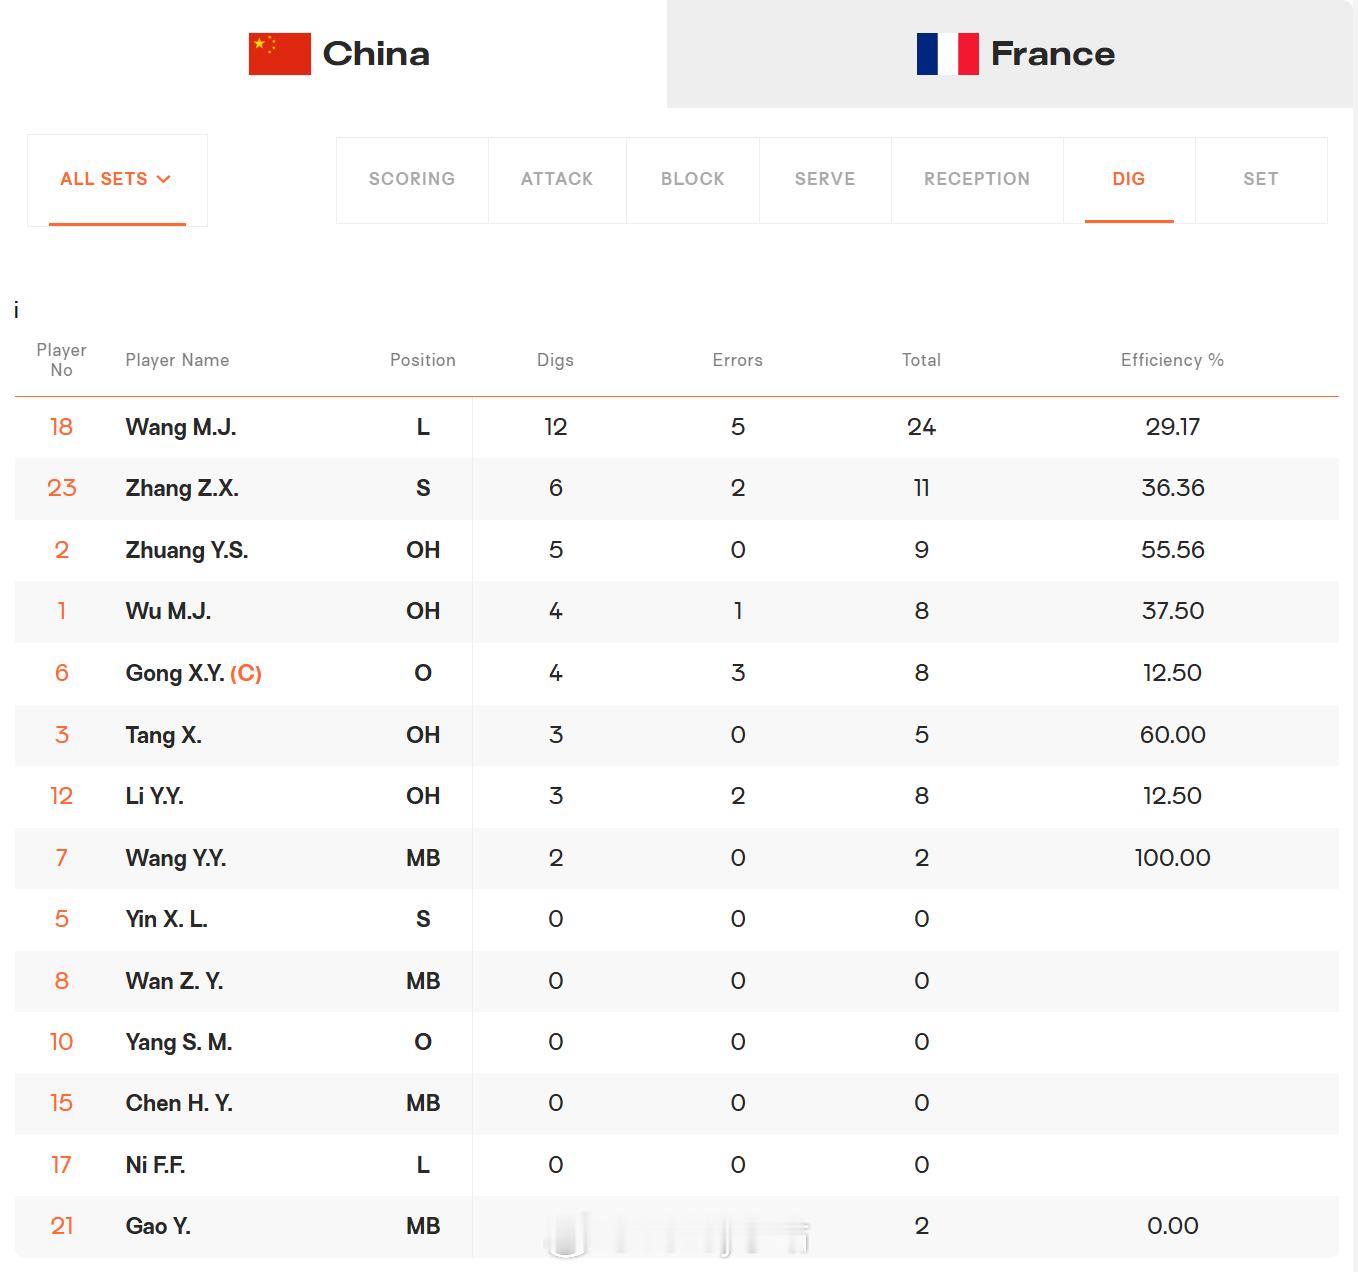
Task: View the SERVE statistics tab
Action: (825, 179)
